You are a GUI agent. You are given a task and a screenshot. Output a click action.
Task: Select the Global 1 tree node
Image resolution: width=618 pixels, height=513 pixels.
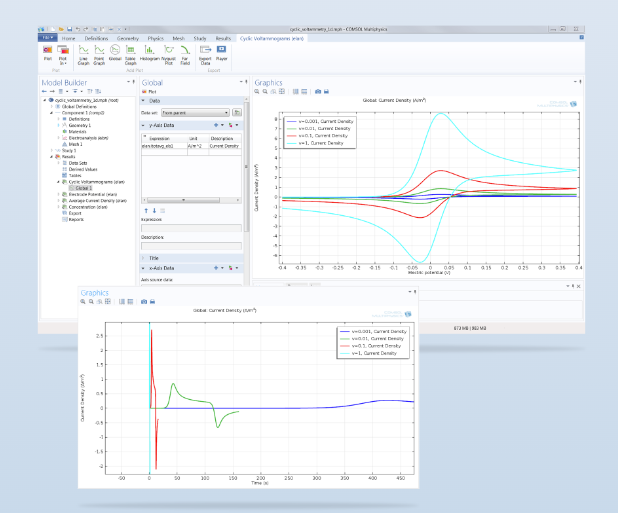(83, 188)
